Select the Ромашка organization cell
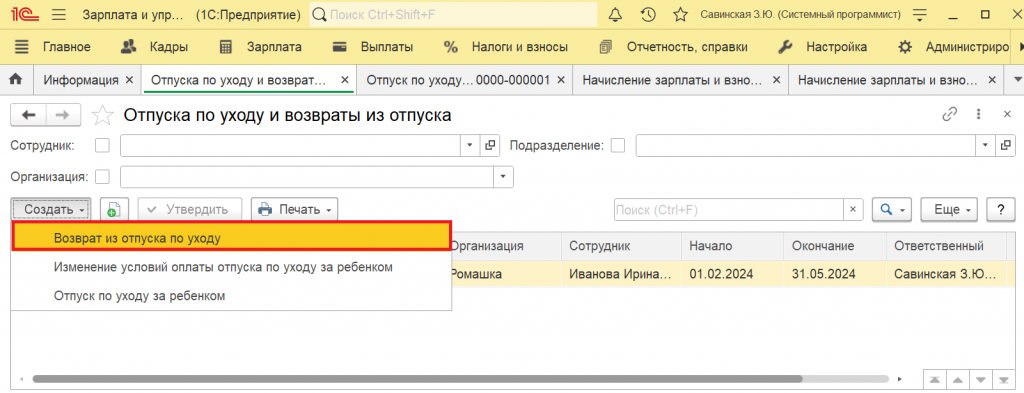1024x393 pixels. coord(506,274)
